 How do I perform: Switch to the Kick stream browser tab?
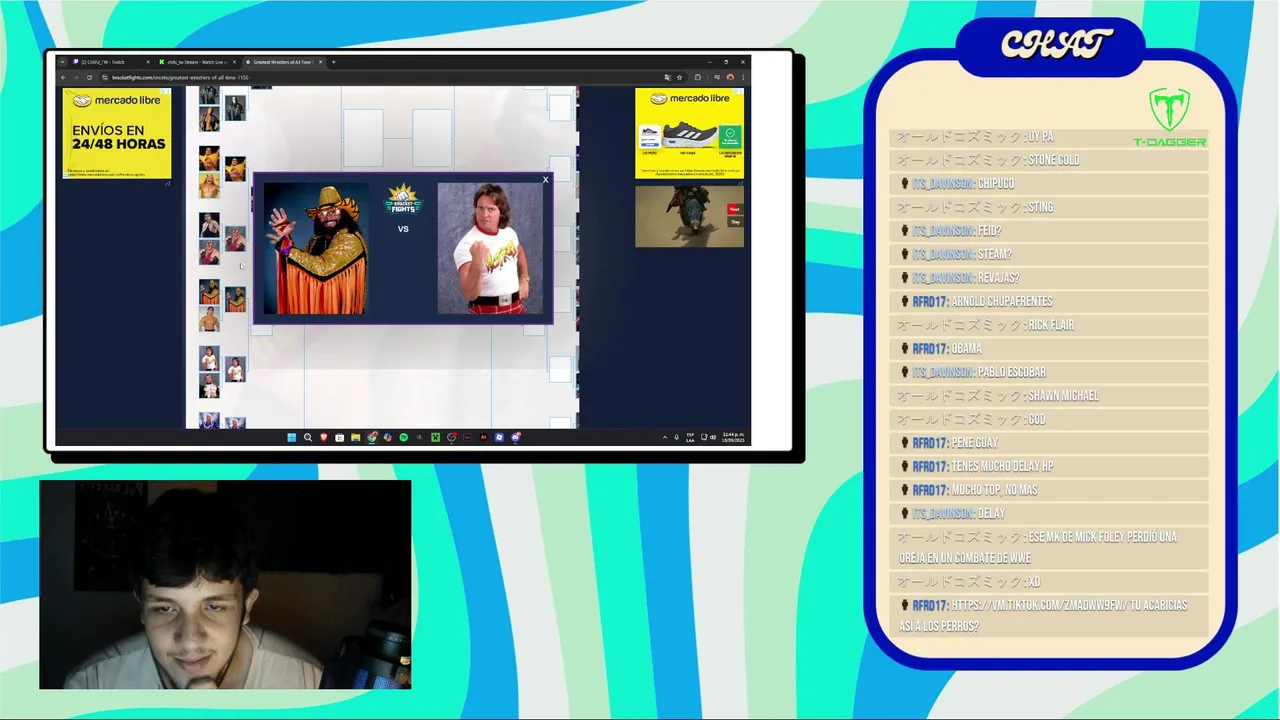tap(196, 62)
